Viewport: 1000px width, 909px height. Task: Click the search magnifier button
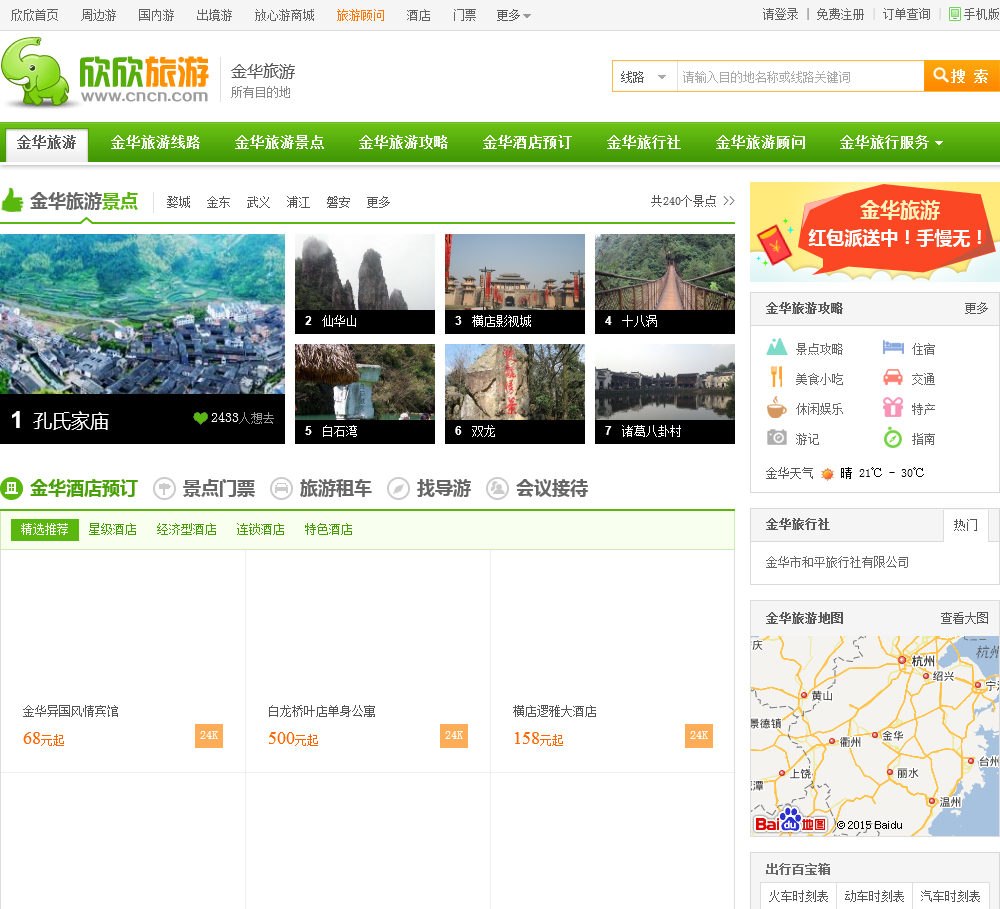[x=961, y=77]
